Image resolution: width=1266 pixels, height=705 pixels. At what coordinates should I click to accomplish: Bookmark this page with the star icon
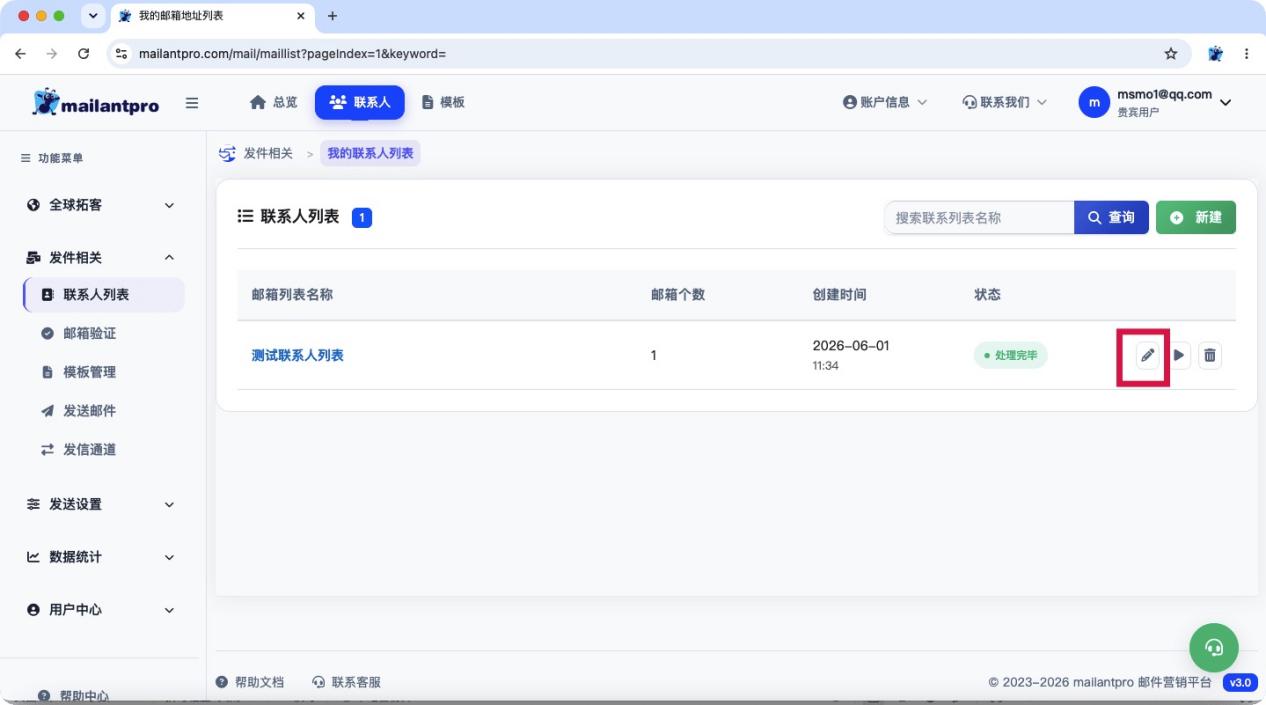[x=1171, y=54]
